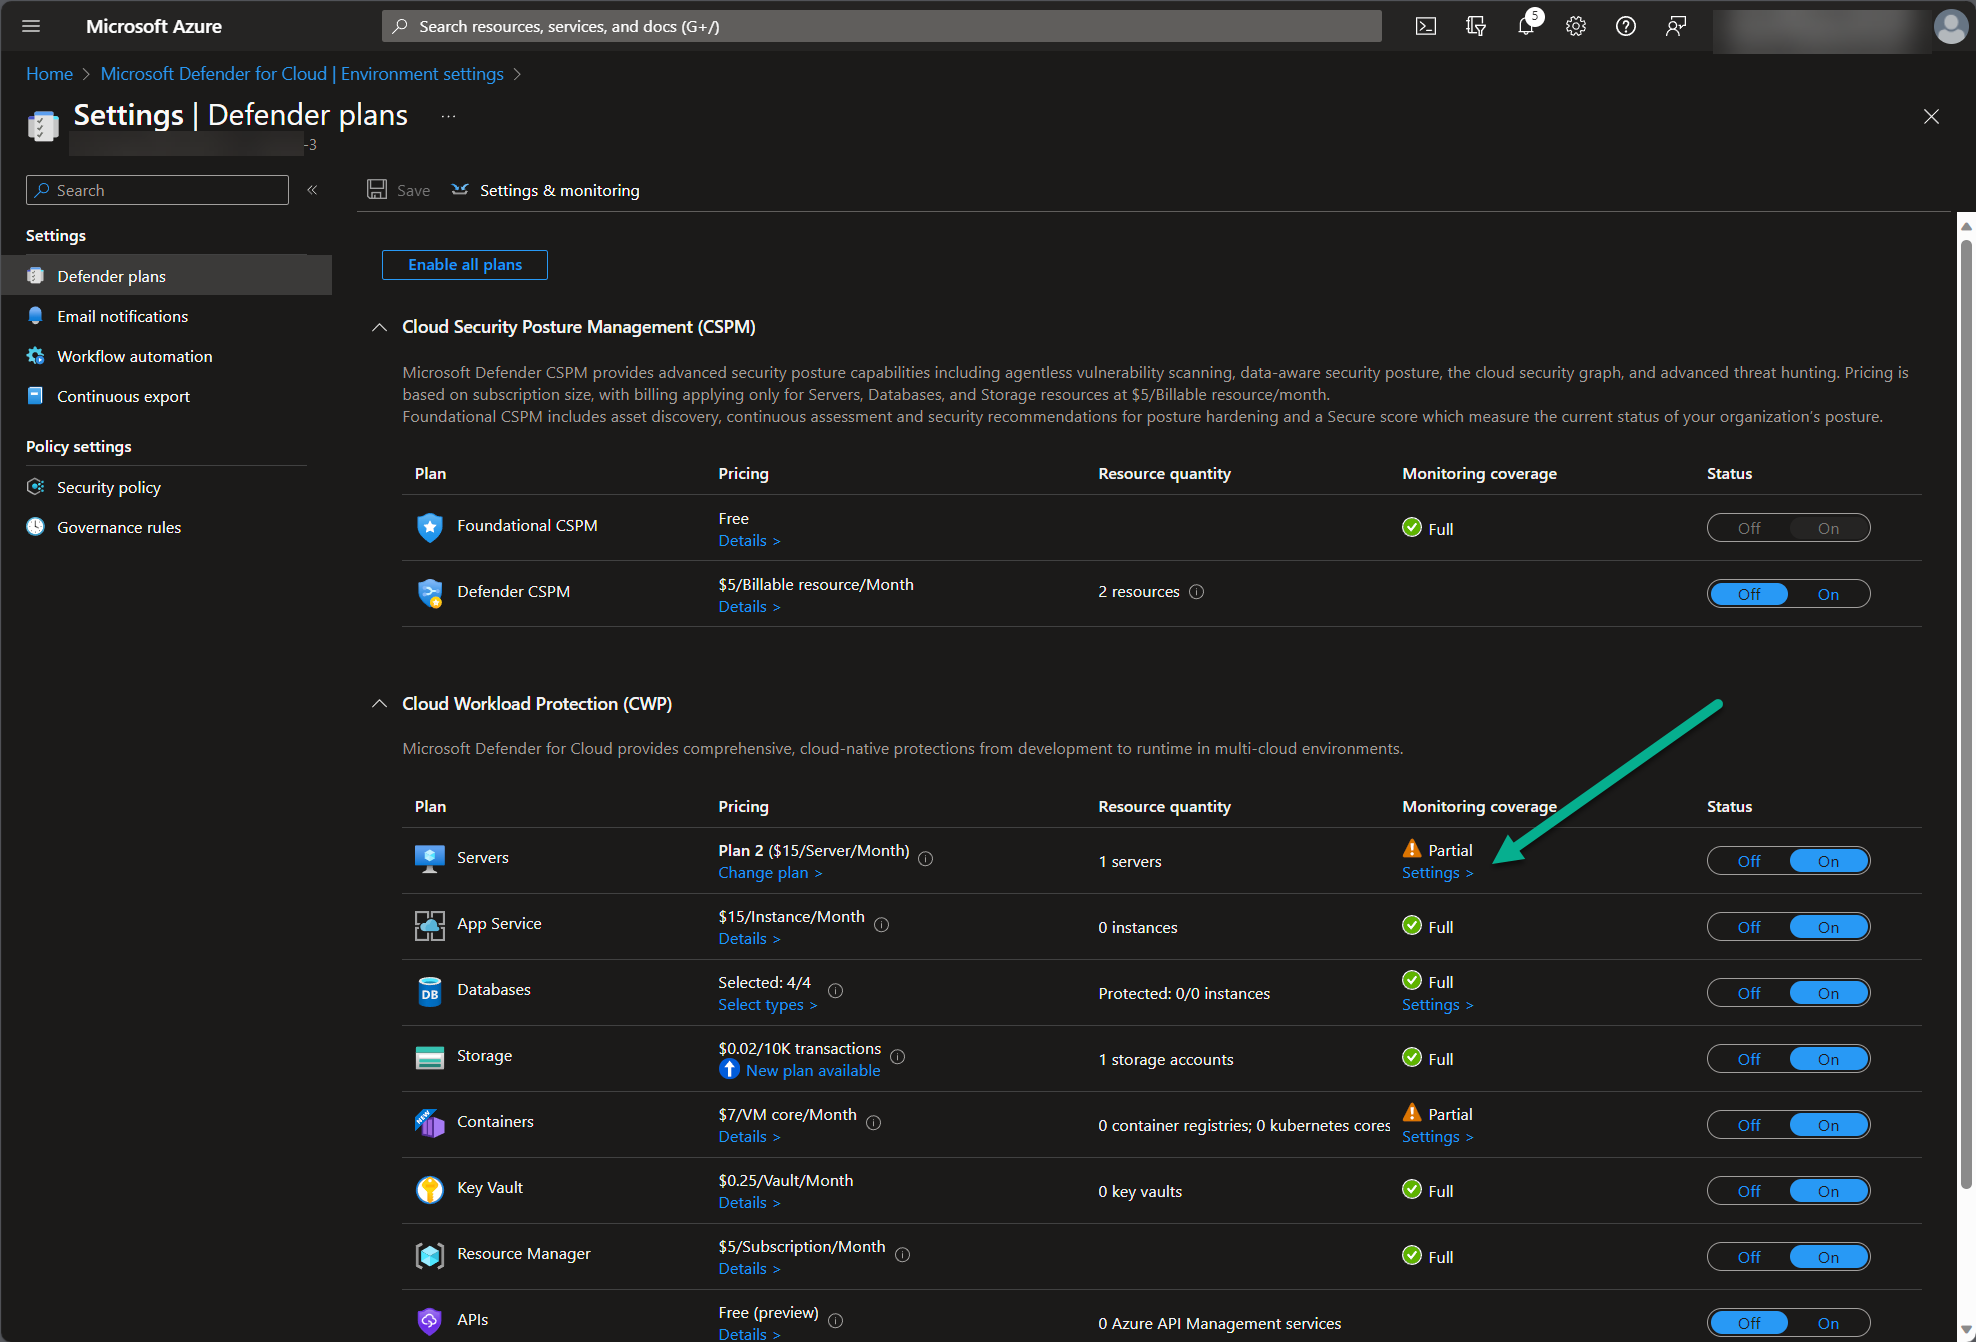Open Email notifications from the sidebar
Screen dimensions: 1976x1342
click(122, 316)
